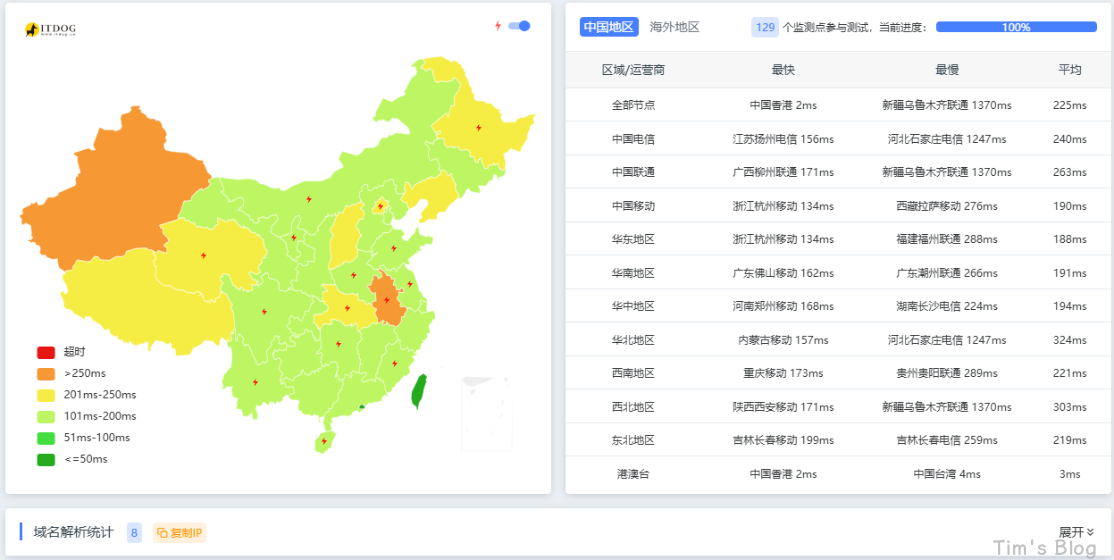The image size is (1114, 560).
Task: Click the lightning marker on Yunnan
Action: click(255, 382)
